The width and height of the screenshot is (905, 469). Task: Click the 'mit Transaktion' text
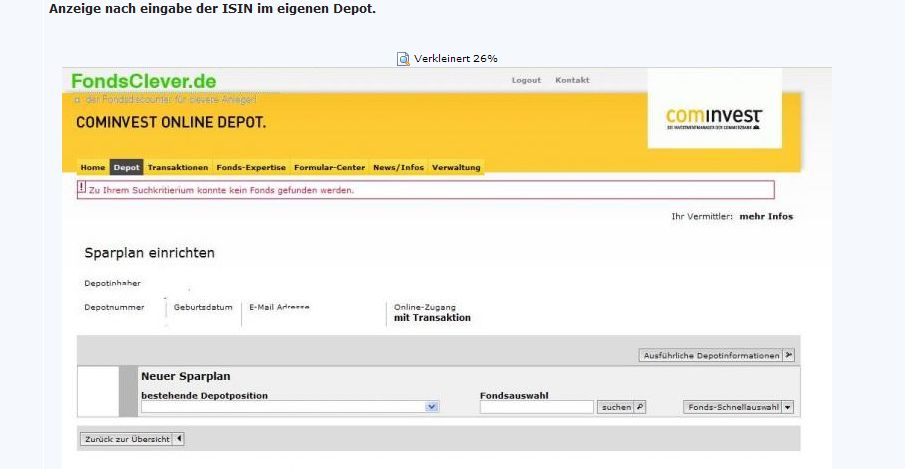432,318
